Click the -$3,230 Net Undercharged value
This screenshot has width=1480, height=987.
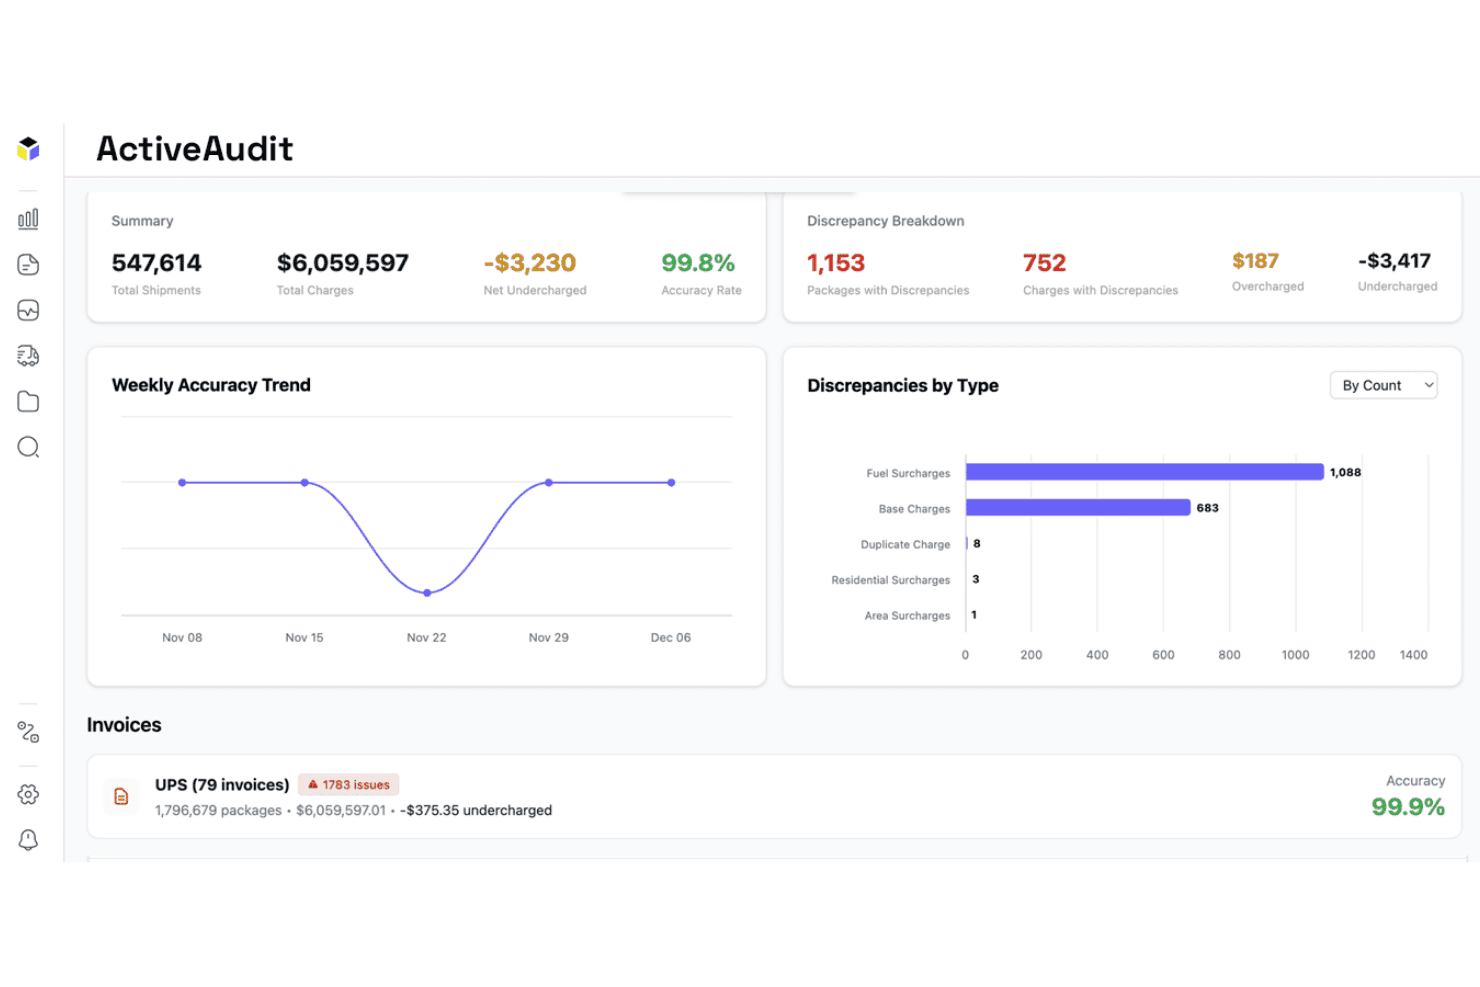[530, 263]
